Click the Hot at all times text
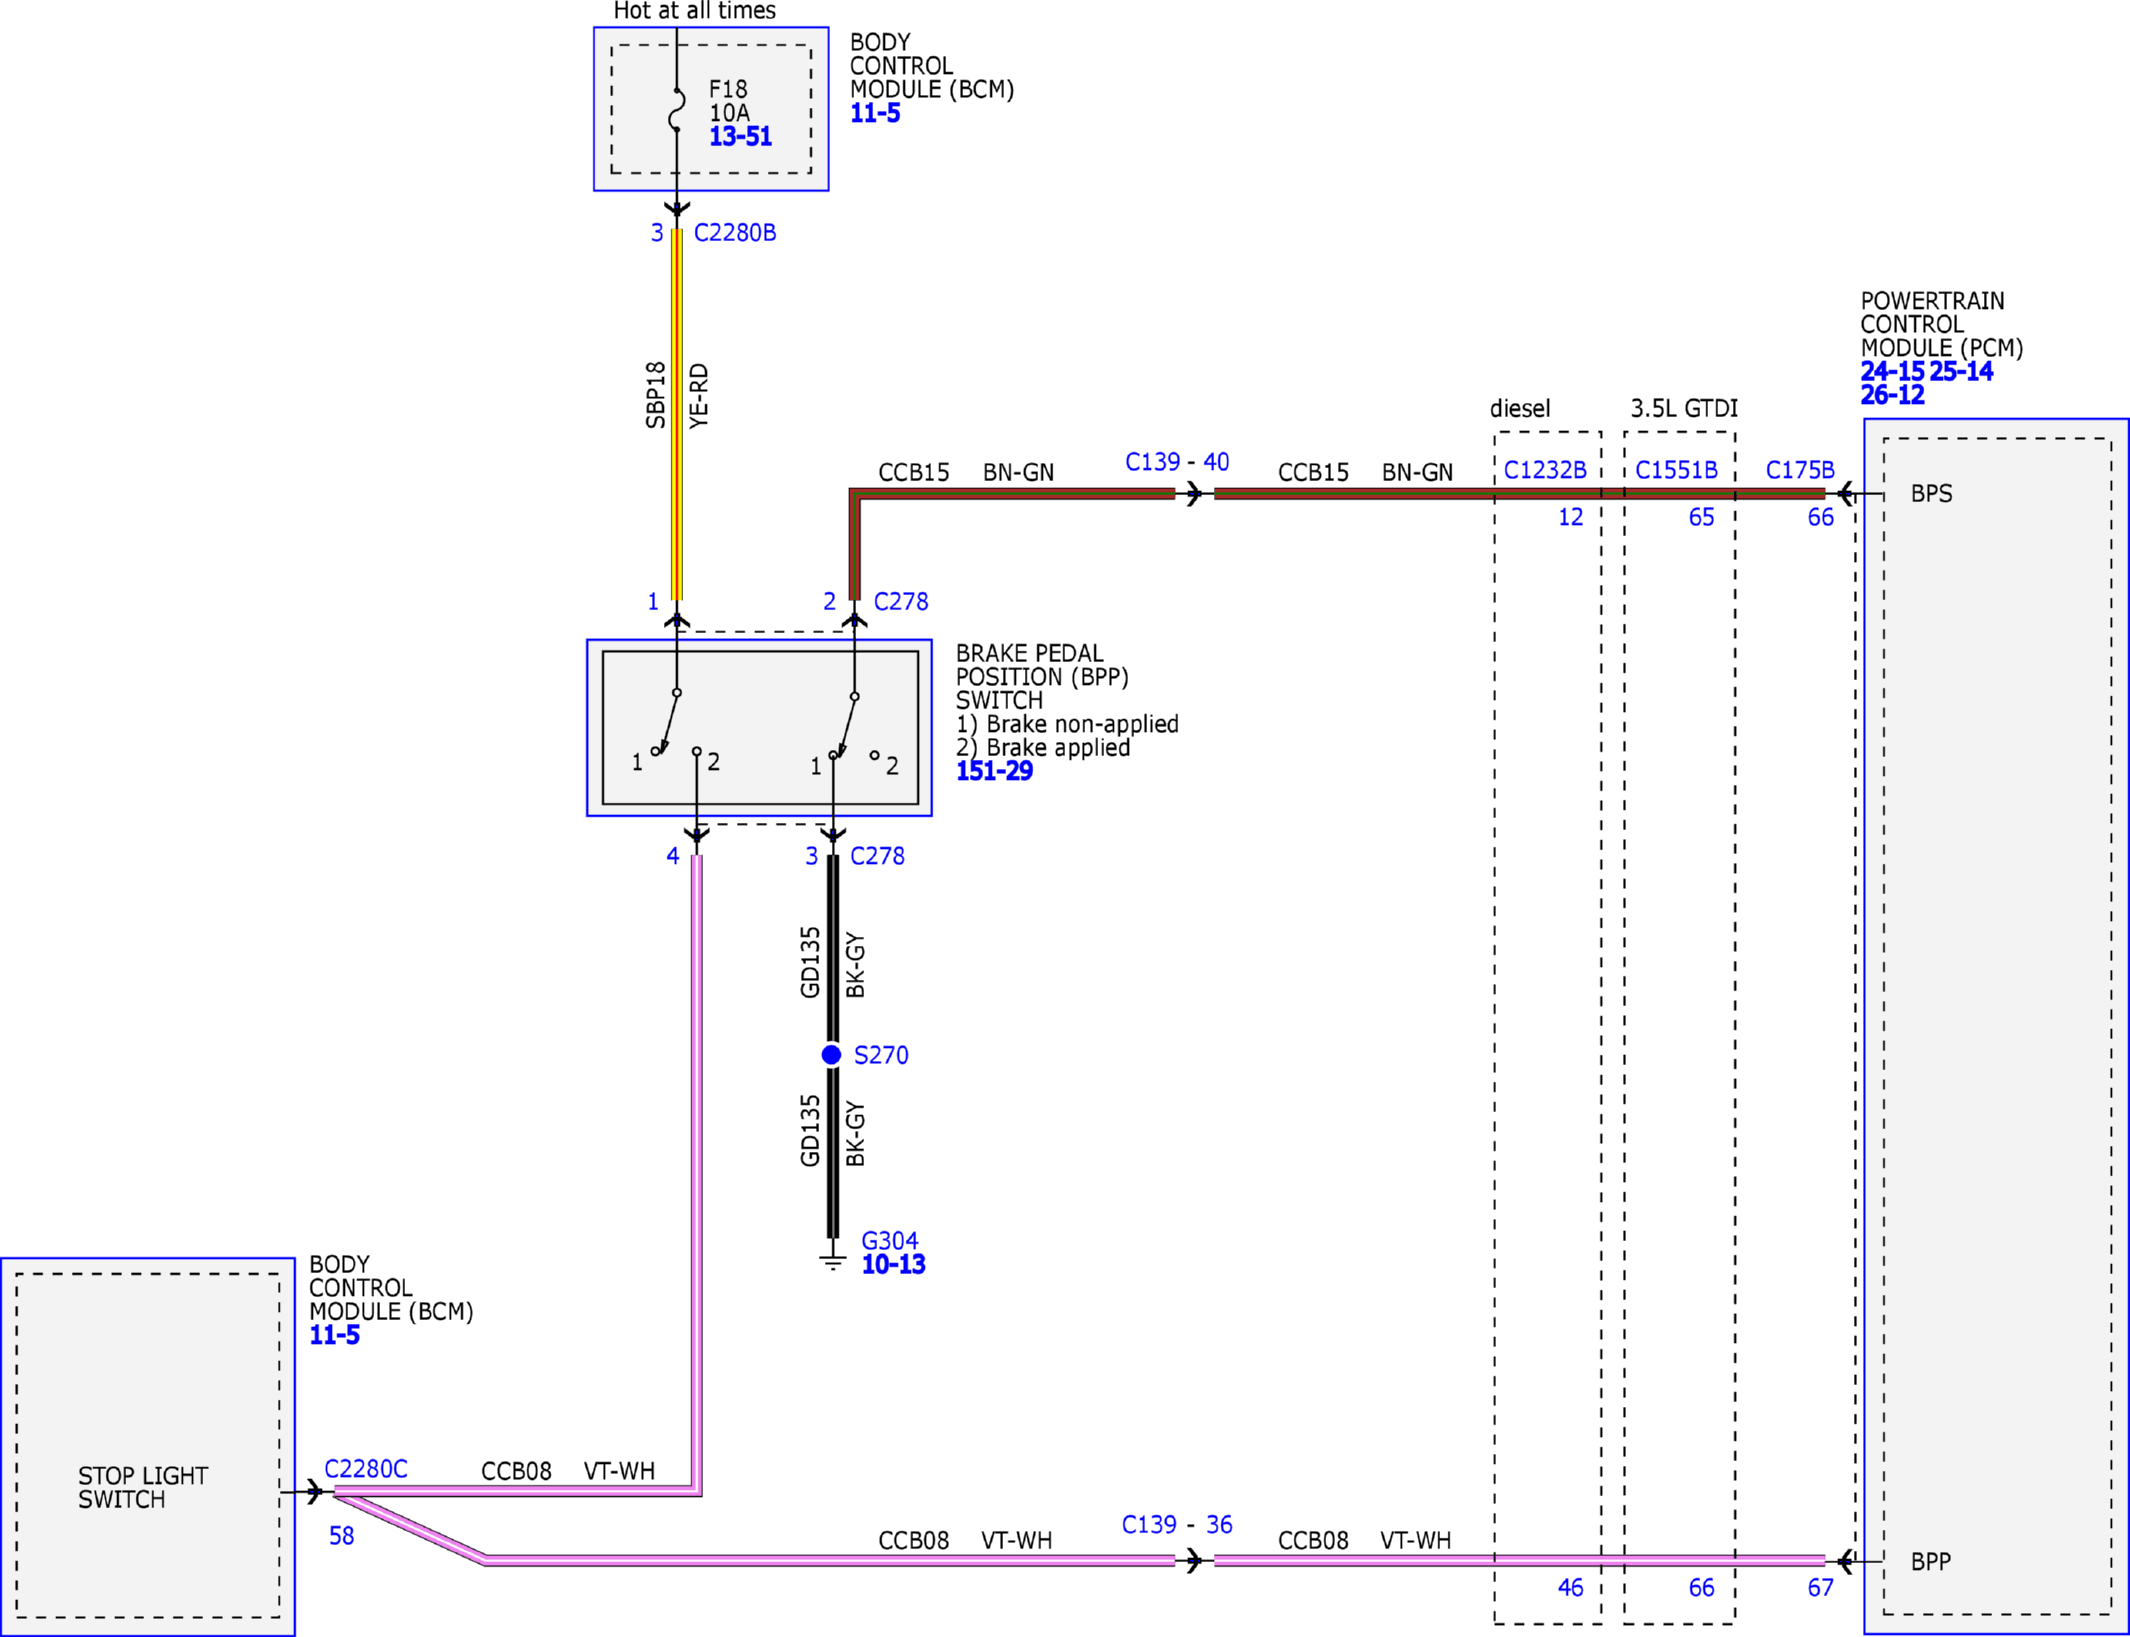Image resolution: width=2130 pixels, height=1637 pixels. (694, 11)
